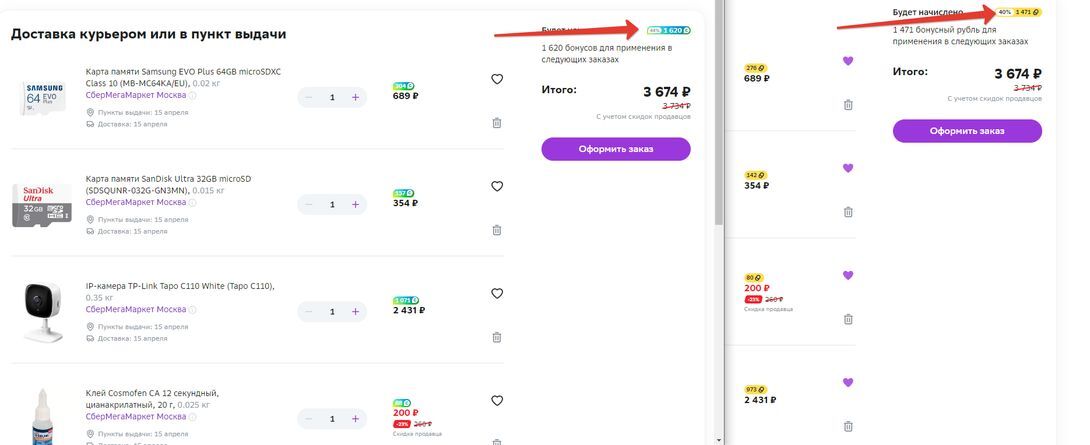Viewport: 1090px width, 445px height.
Task: Remove SanDisk Ultra 32GB from cart
Action: 496,230
